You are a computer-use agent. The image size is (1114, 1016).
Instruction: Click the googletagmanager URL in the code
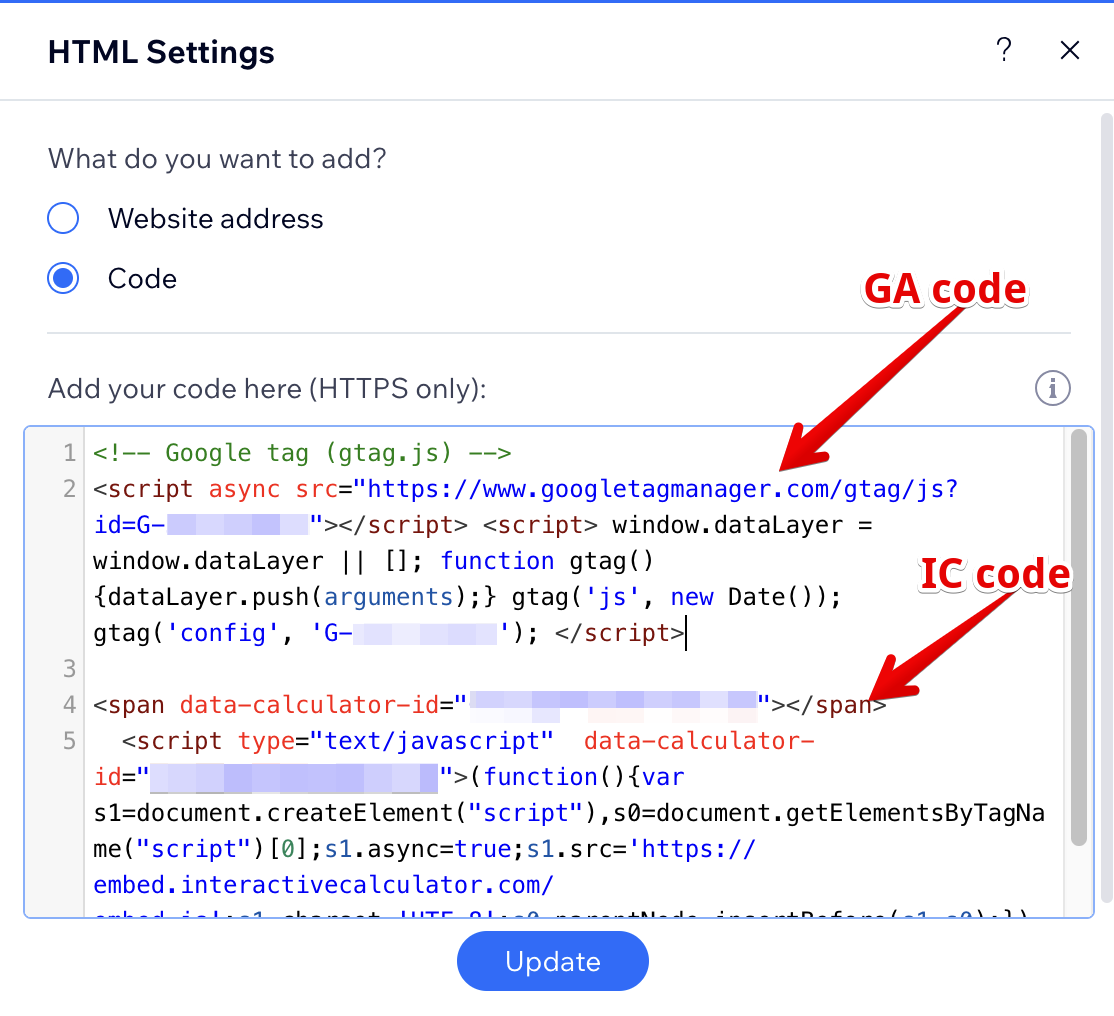[x=660, y=489]
